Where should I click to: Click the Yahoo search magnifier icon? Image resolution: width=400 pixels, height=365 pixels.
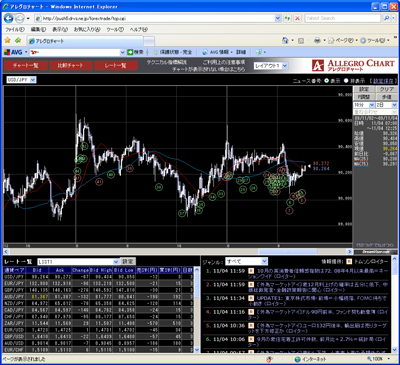click(387, 18)
